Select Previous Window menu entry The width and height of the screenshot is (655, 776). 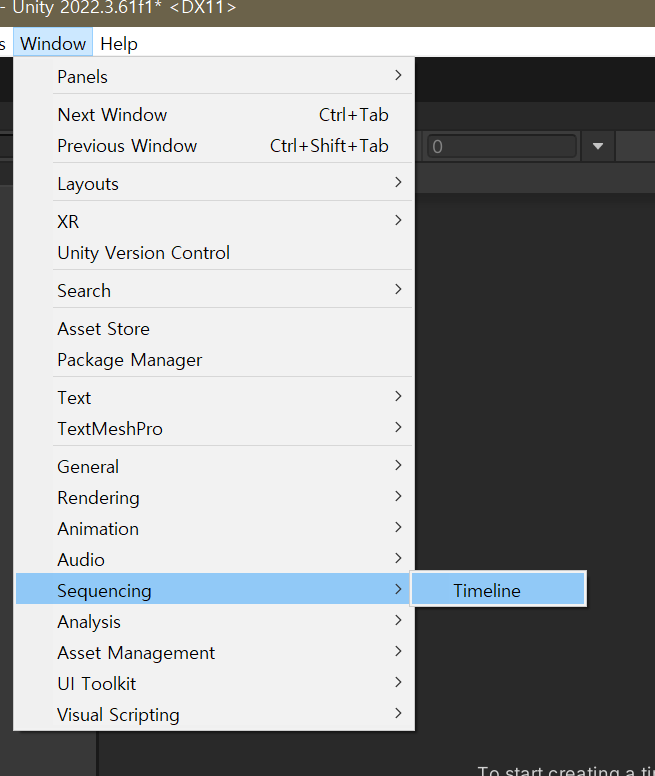point(214,146)
